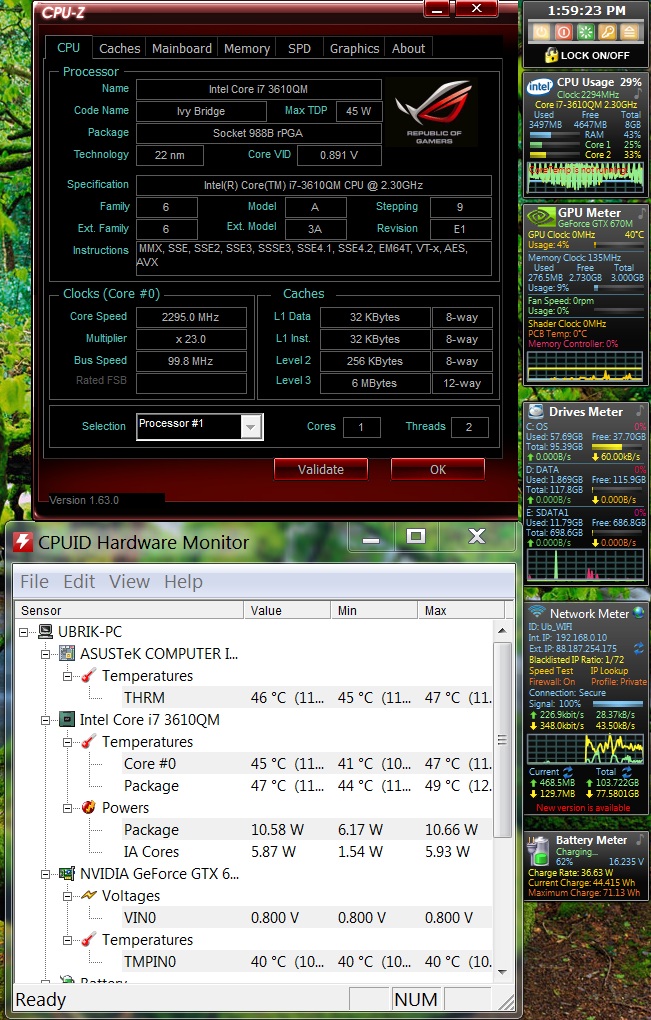The height and width of the screenshot is (1020, 651).
Task: Click the Intel logo in the CPU Usage gadget
Action: pyautogui.click(x=539, y=87)
